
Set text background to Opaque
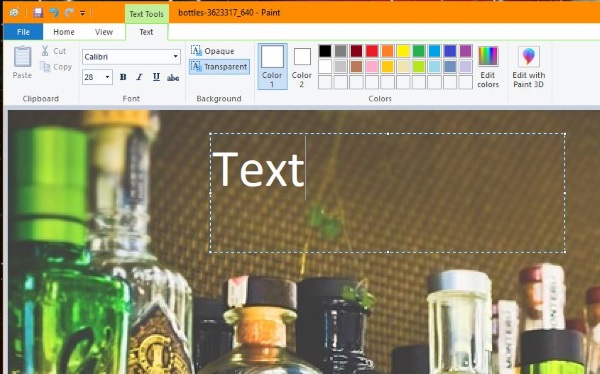coord(213,51)
